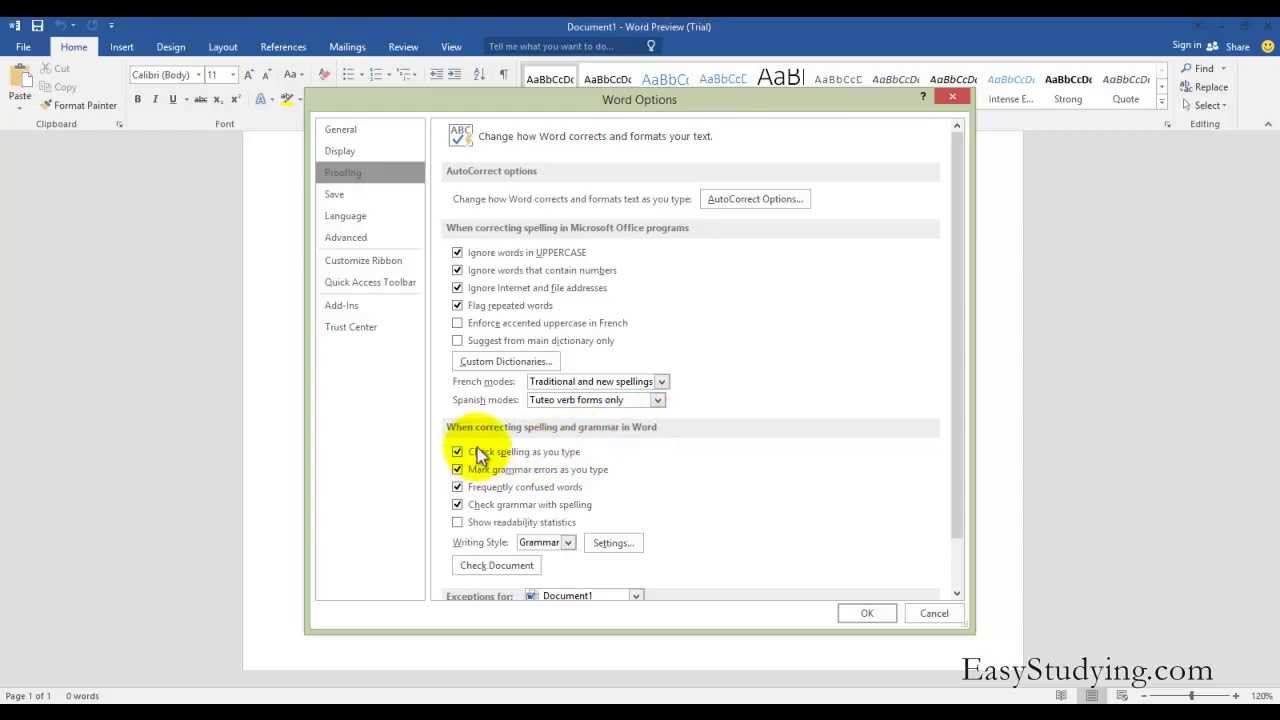Screen dimensions: 1280x720
Task: Enable Show readability statistics
Action: tap(457, 522)
